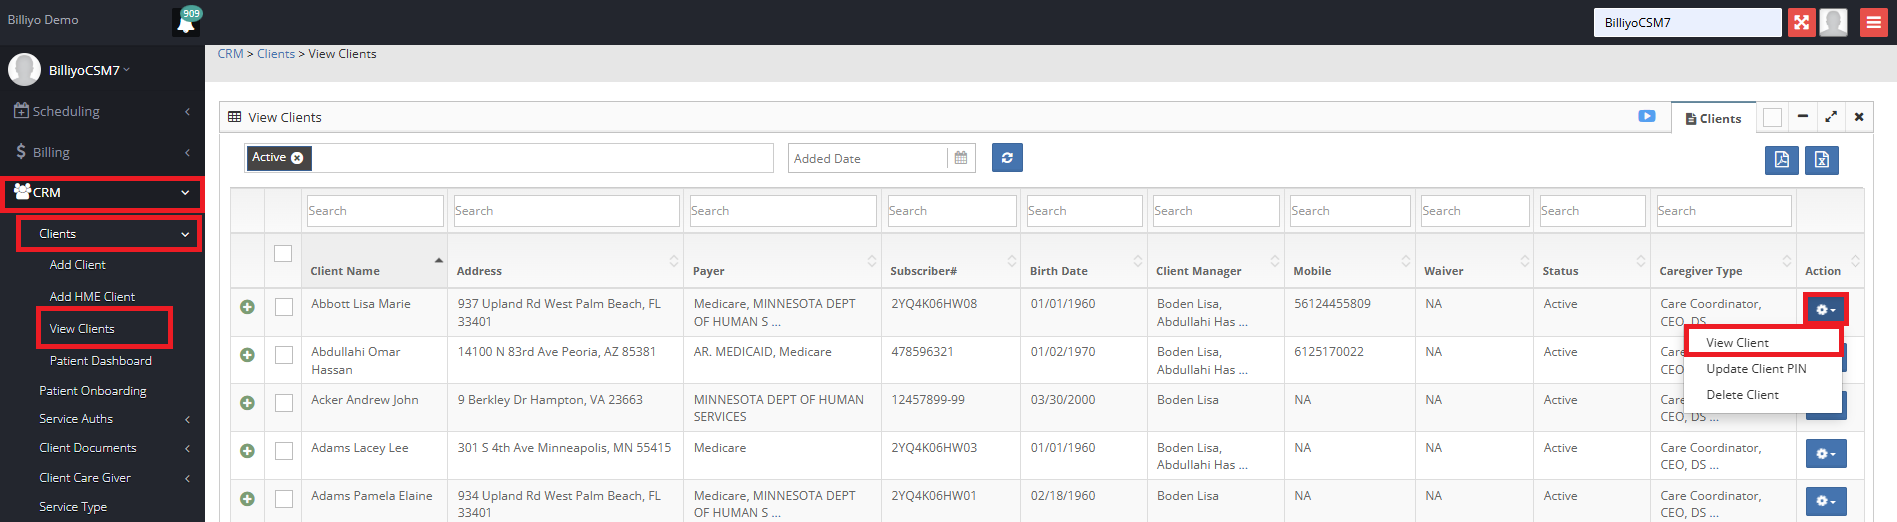
Task: Open Add Client in the sidebar
Action: (77, 265)
